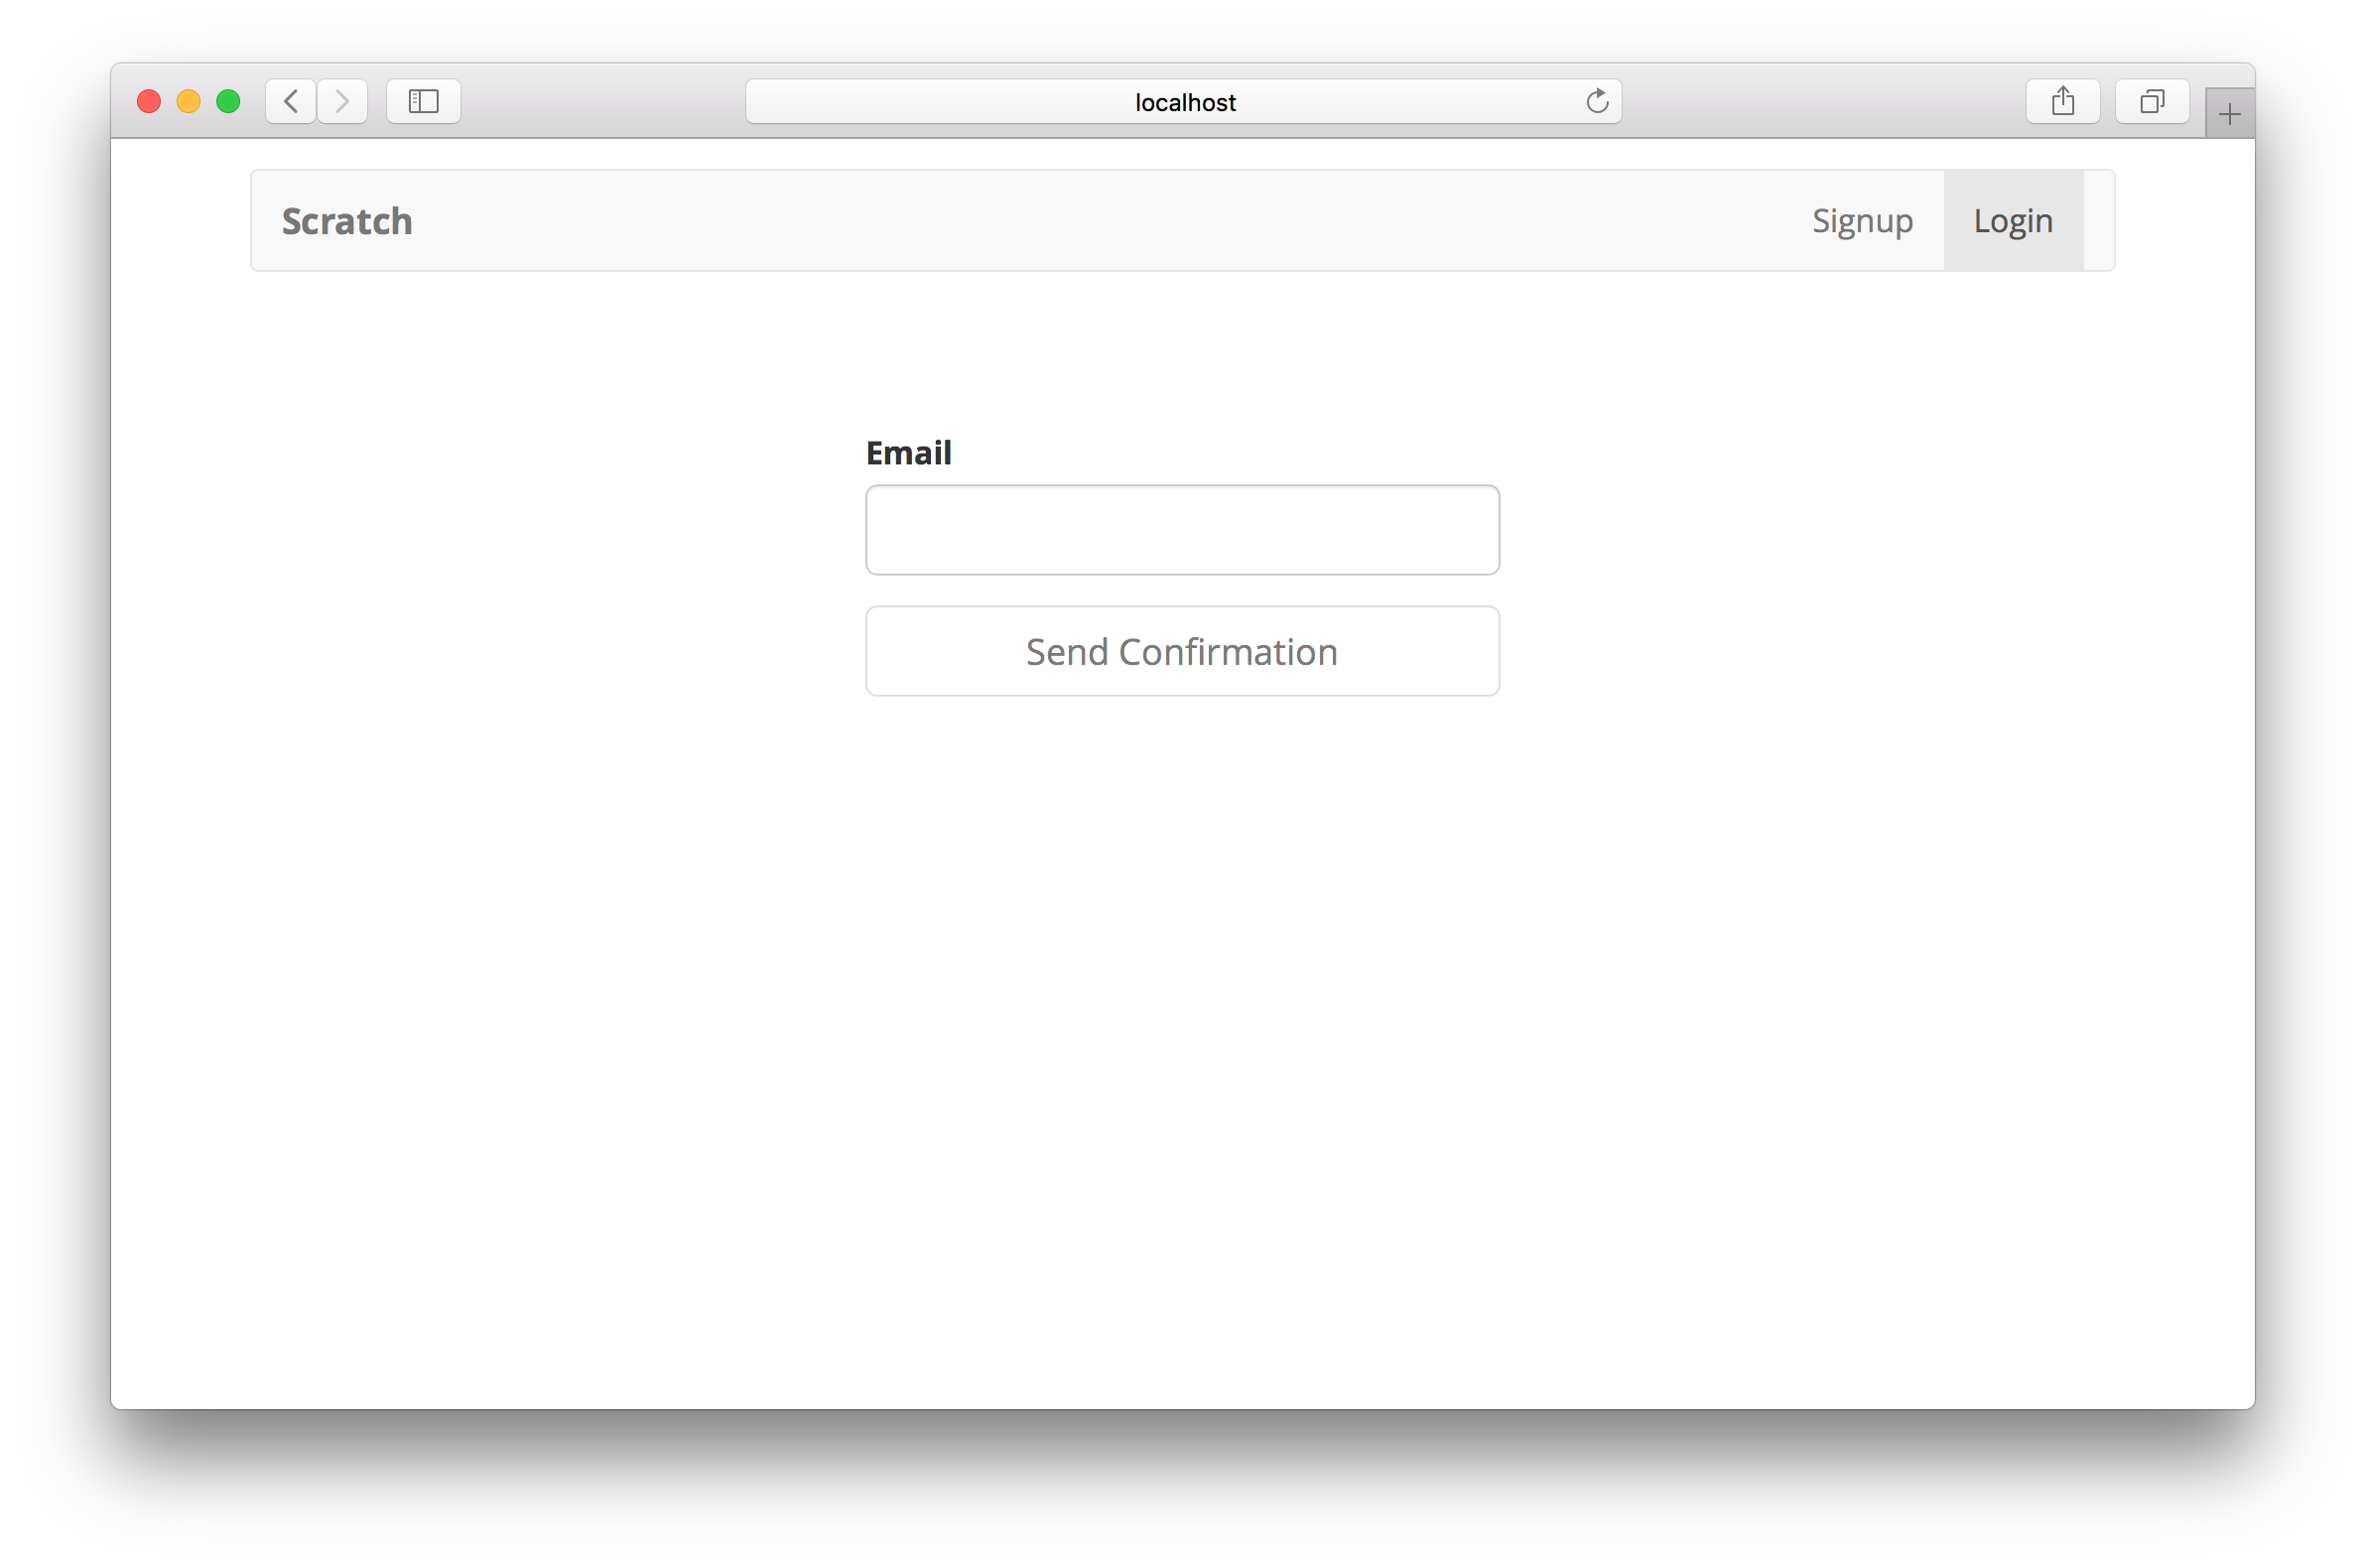The height and width of the screenshot is (1568, 2366).
Task: Toggle the email field focus state
Action: [x=1183, y=530]
